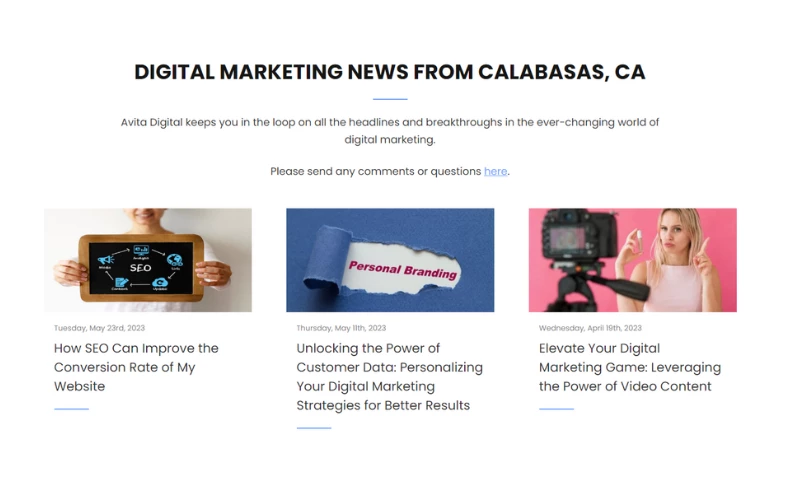The height and width of the screenshot is (480, 800).
Task: Click the date 'Tuesday, May 23rd, 2023'
Action: [x=99, y=328]
